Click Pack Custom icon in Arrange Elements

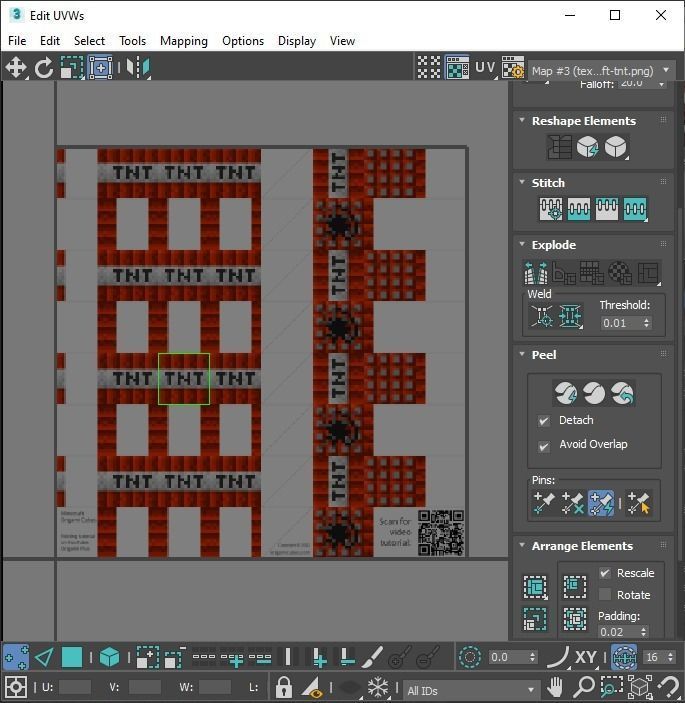pos(535,587)
